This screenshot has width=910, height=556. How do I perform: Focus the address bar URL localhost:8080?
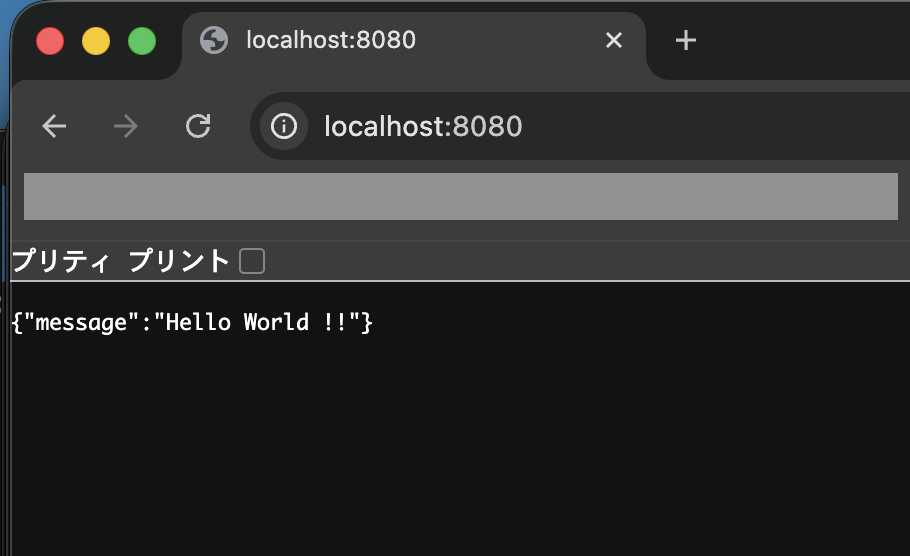pos(423,126)
